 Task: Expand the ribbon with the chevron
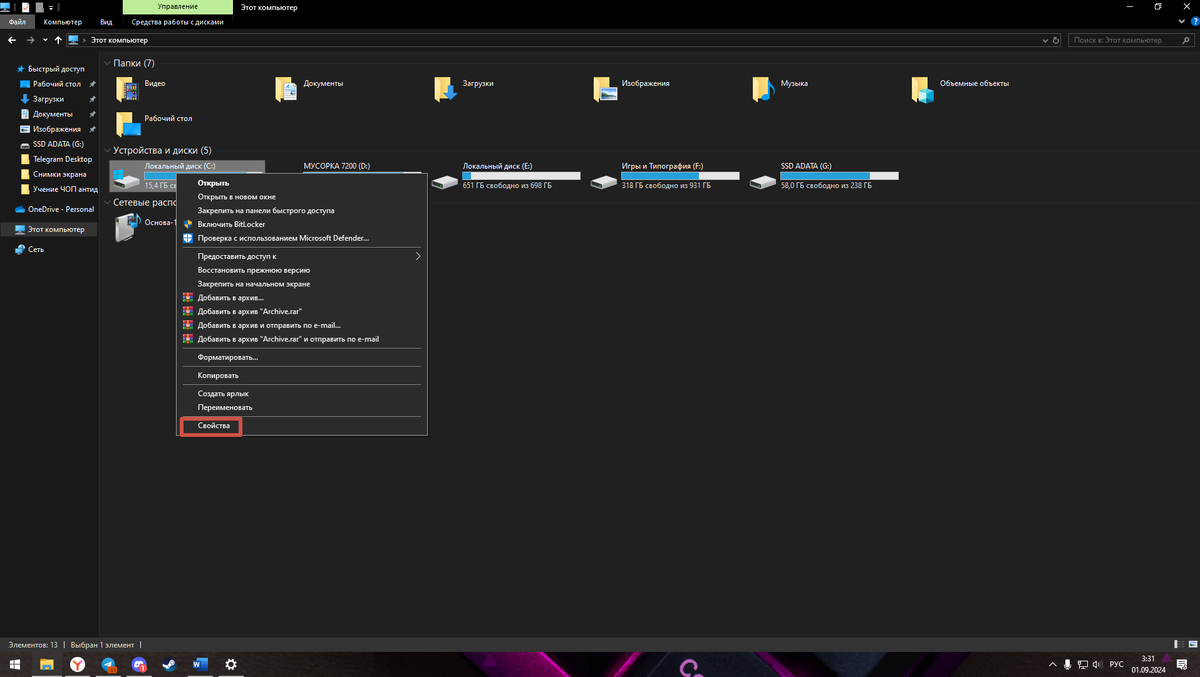(1180, 21)
